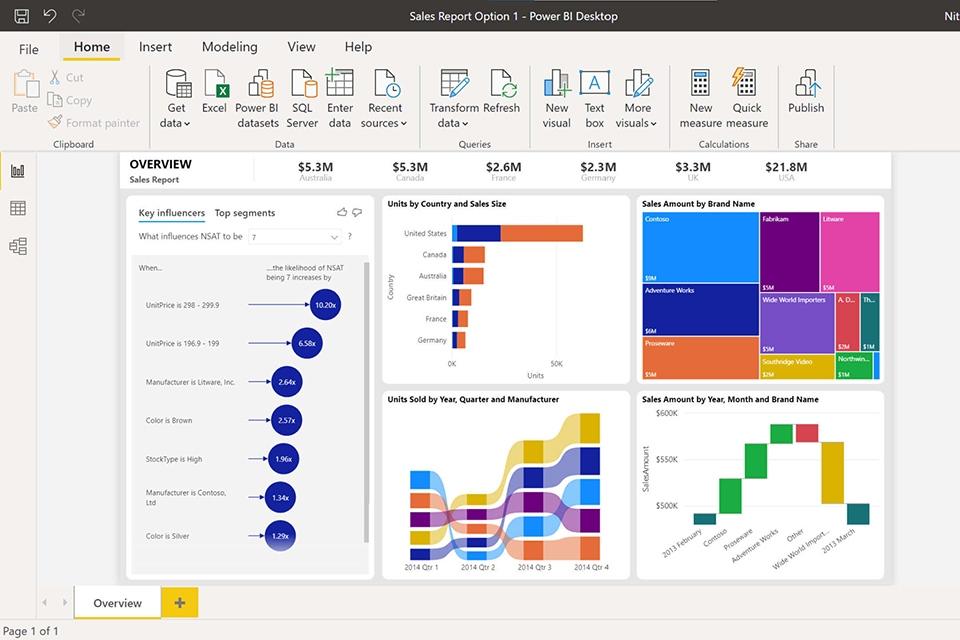960x640 pixels.
Task: Add a New measure
Action: pyautogui.click(x=700, y=95)
